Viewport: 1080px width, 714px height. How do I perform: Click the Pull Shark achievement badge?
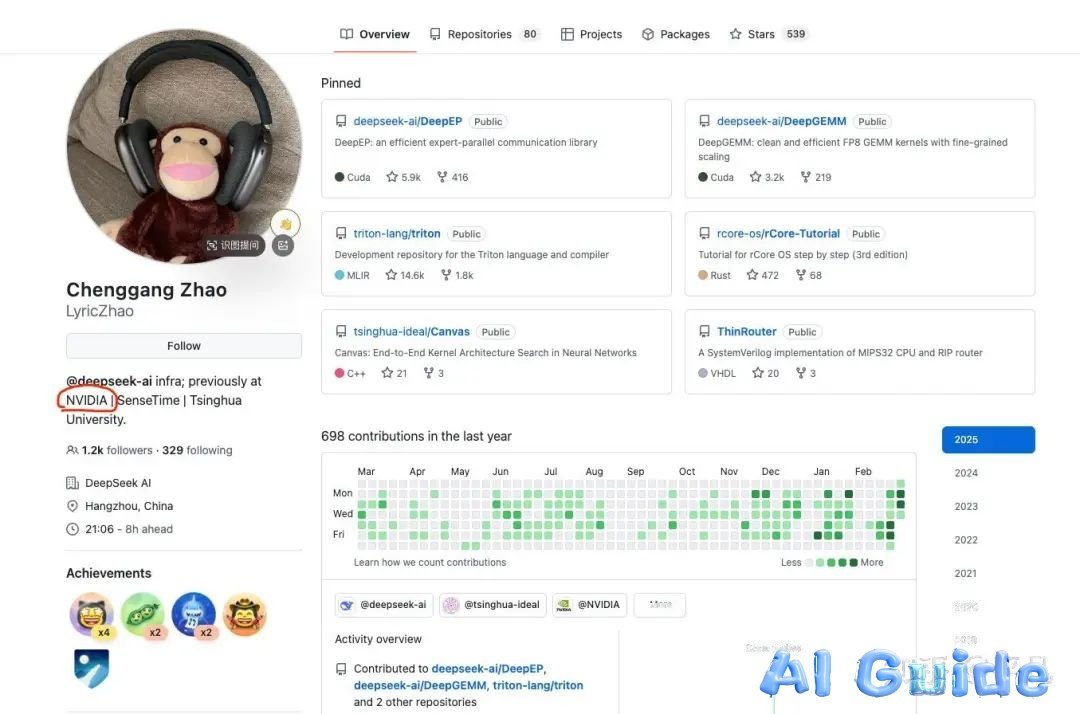tap(194, 614)
